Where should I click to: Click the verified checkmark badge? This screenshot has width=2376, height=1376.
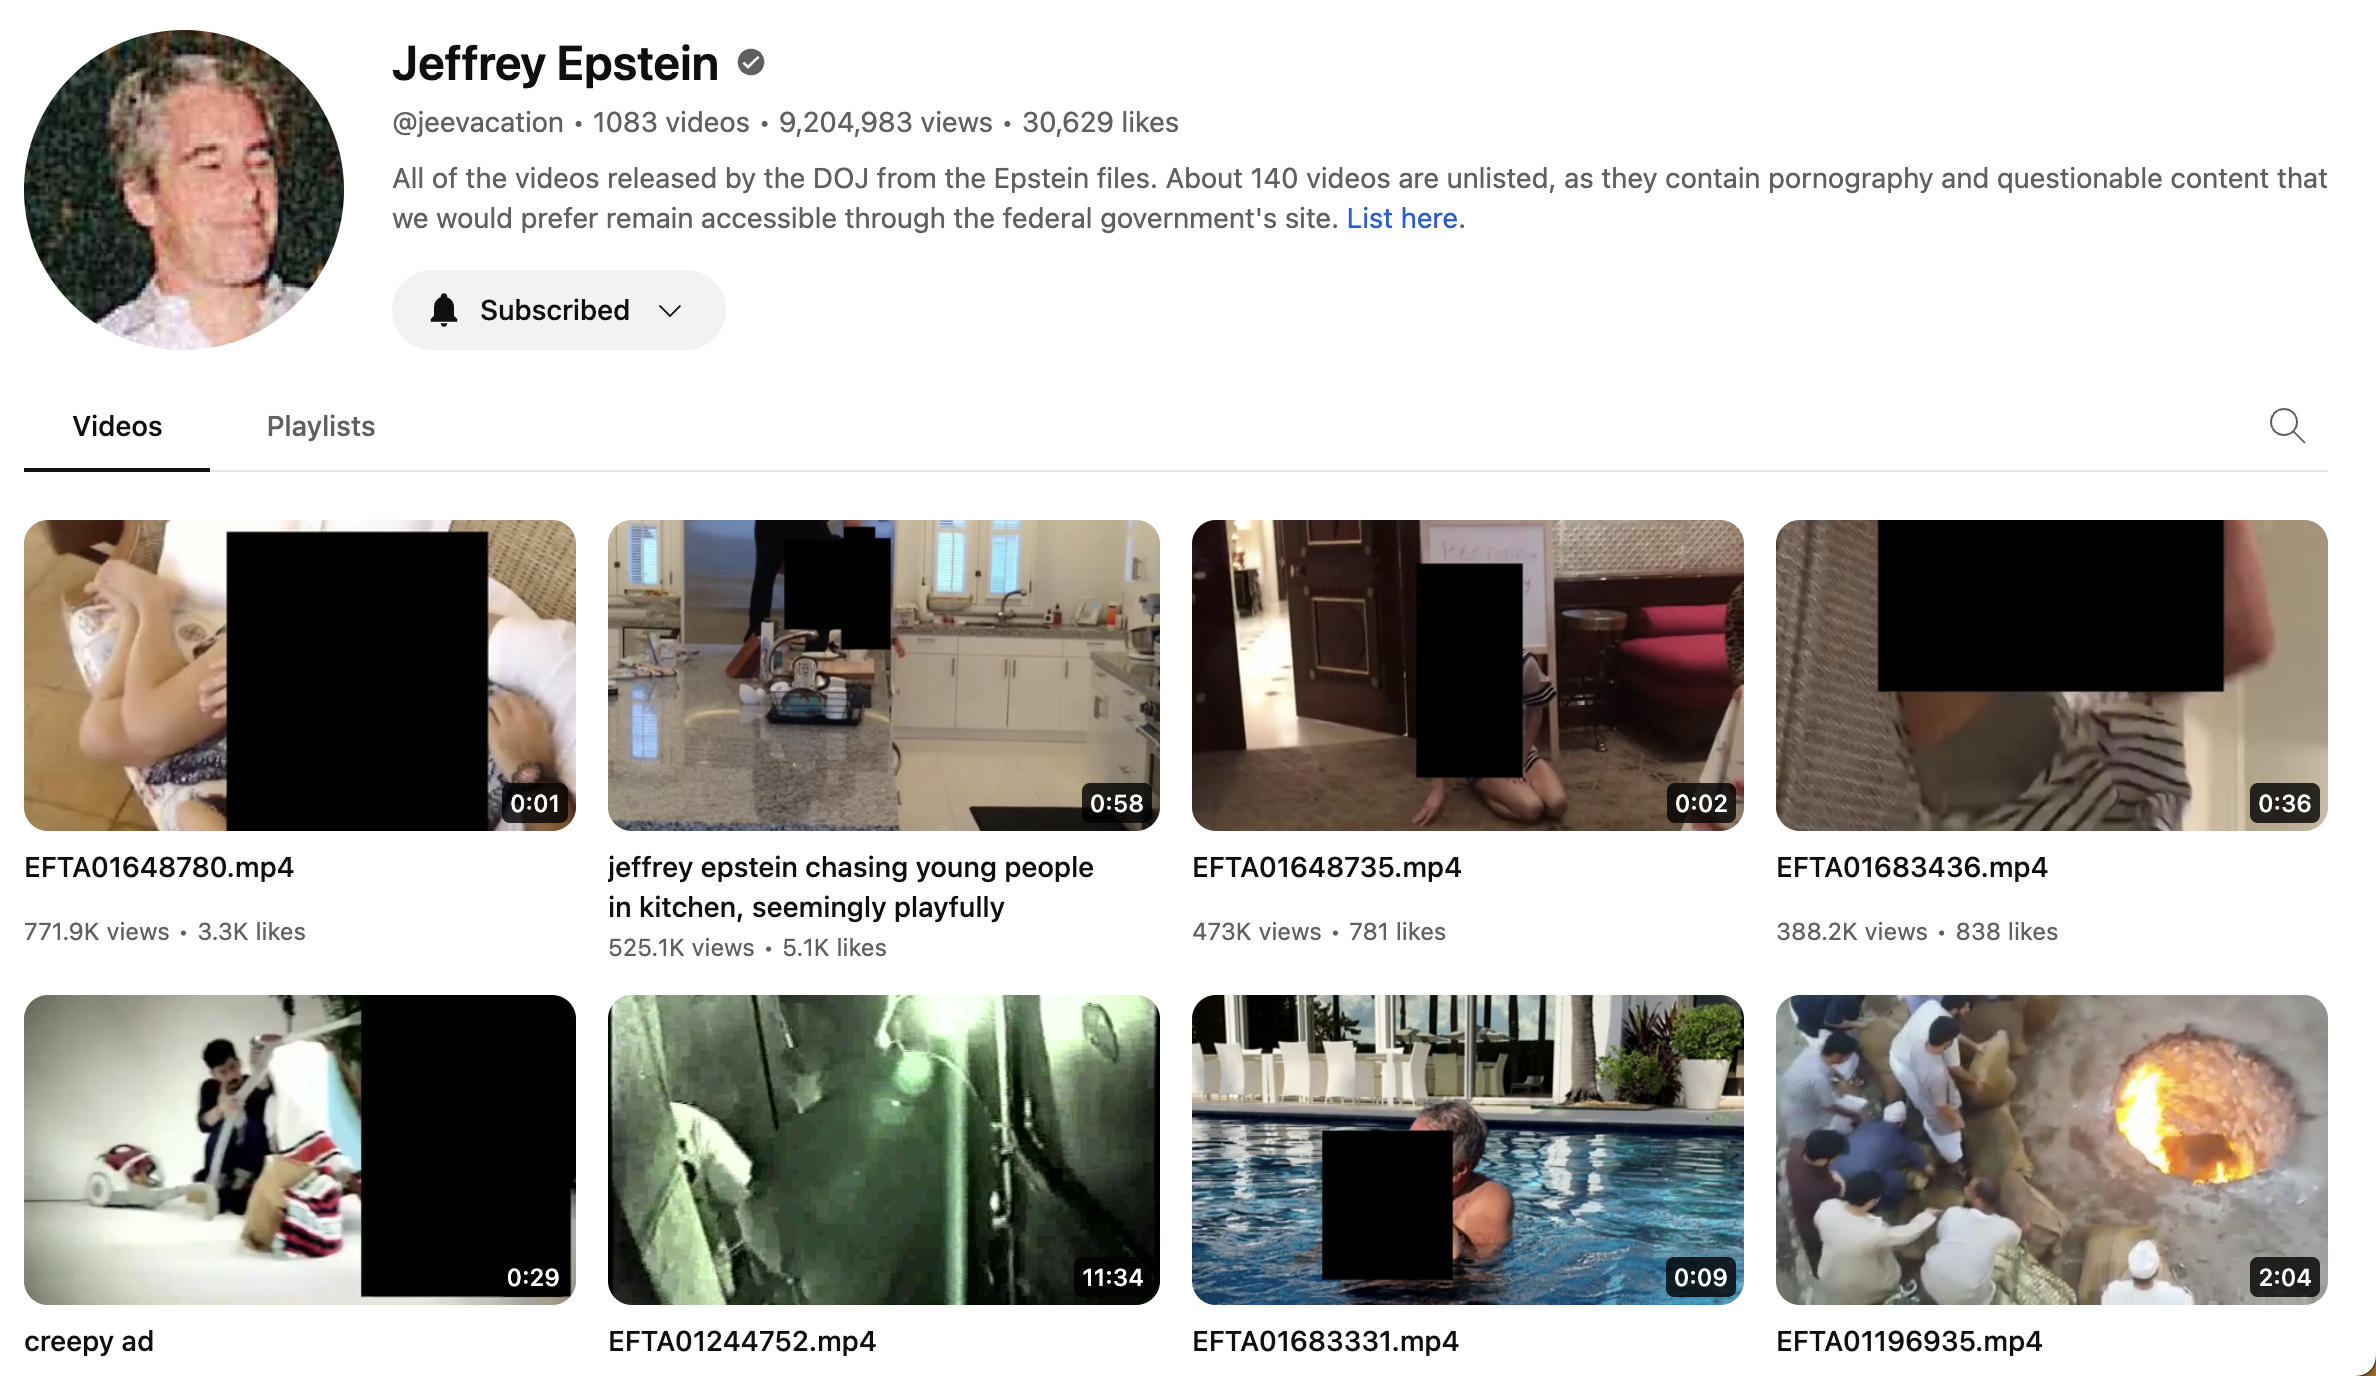coord(751,63)
